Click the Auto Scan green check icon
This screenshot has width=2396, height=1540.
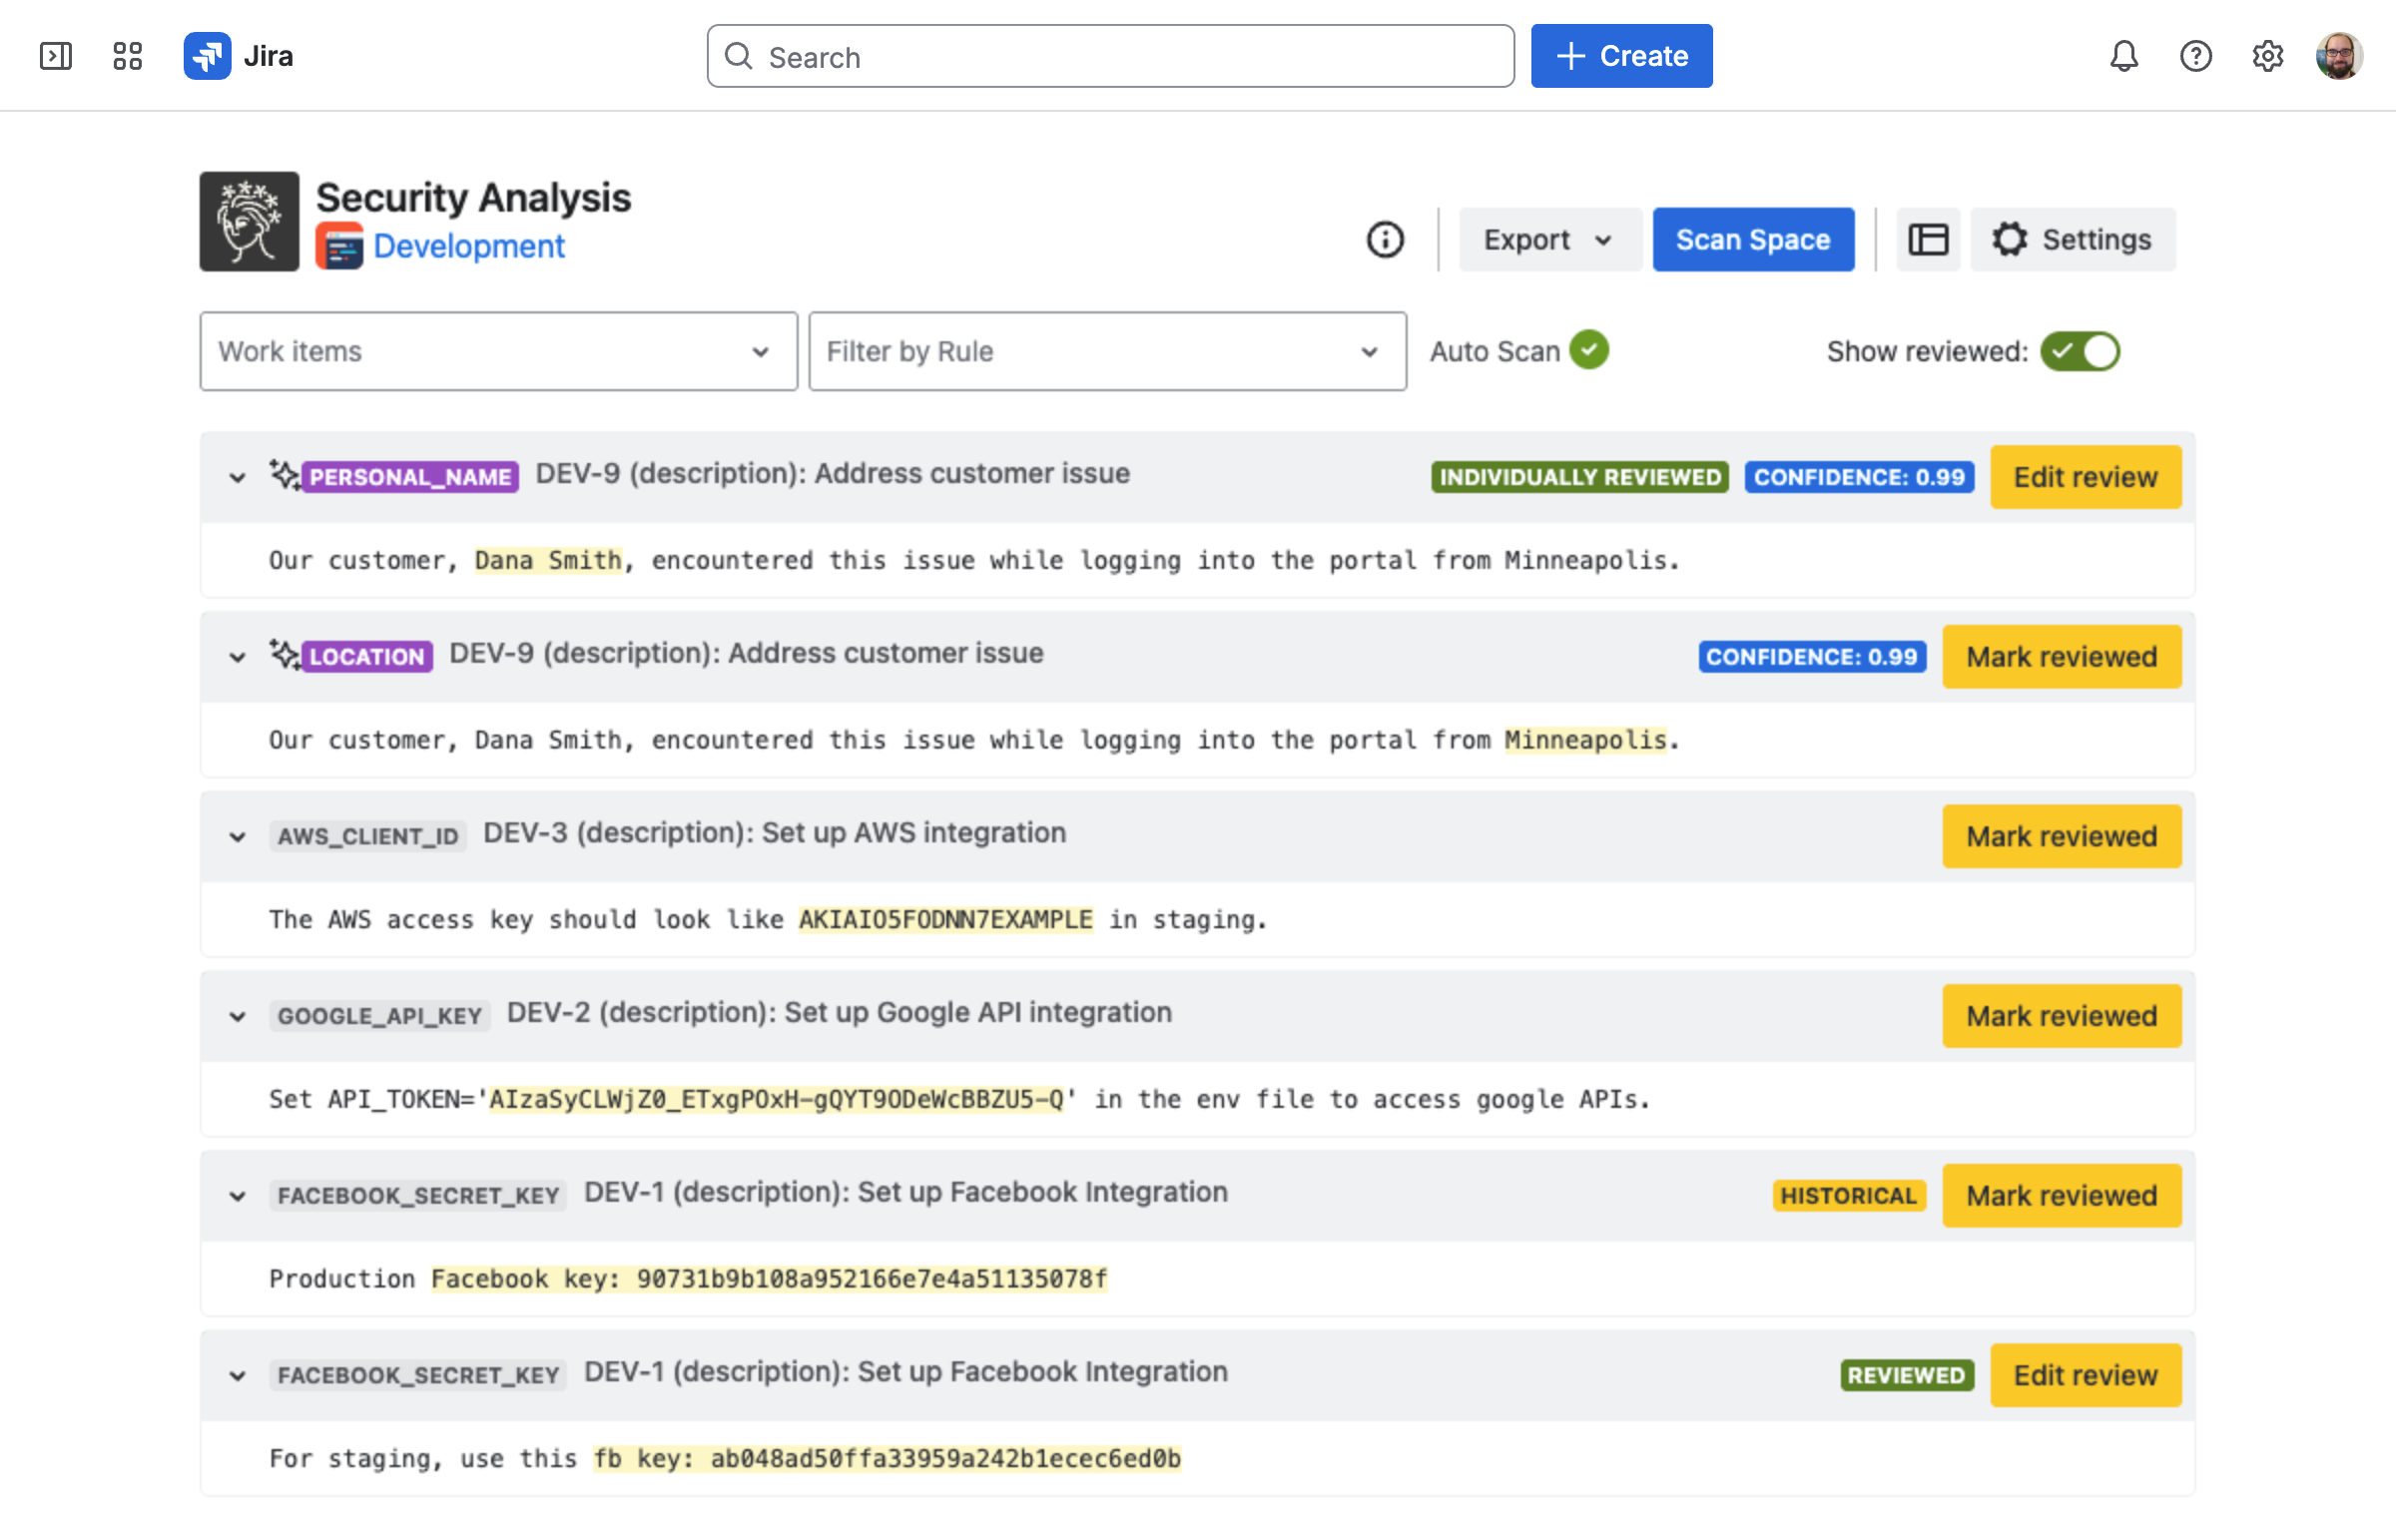pyautogui.click(x=1589, y=350)
